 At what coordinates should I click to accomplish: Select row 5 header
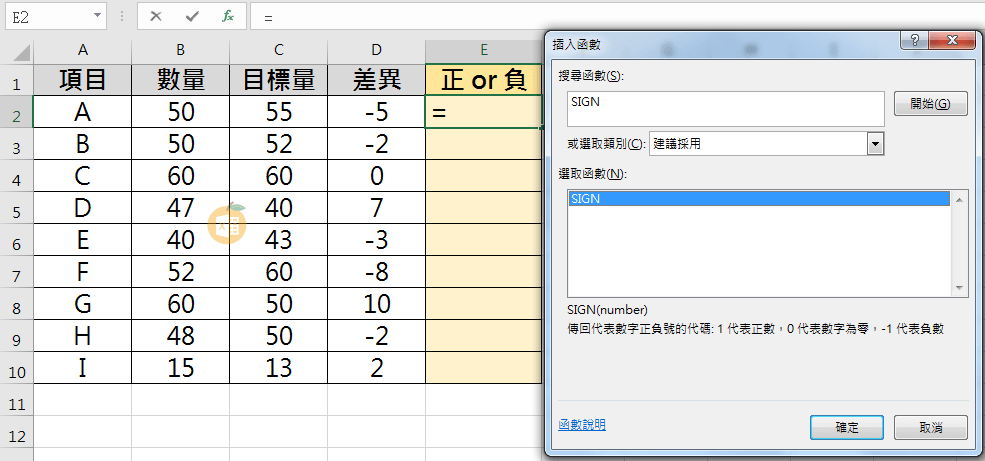coord(16,212)
